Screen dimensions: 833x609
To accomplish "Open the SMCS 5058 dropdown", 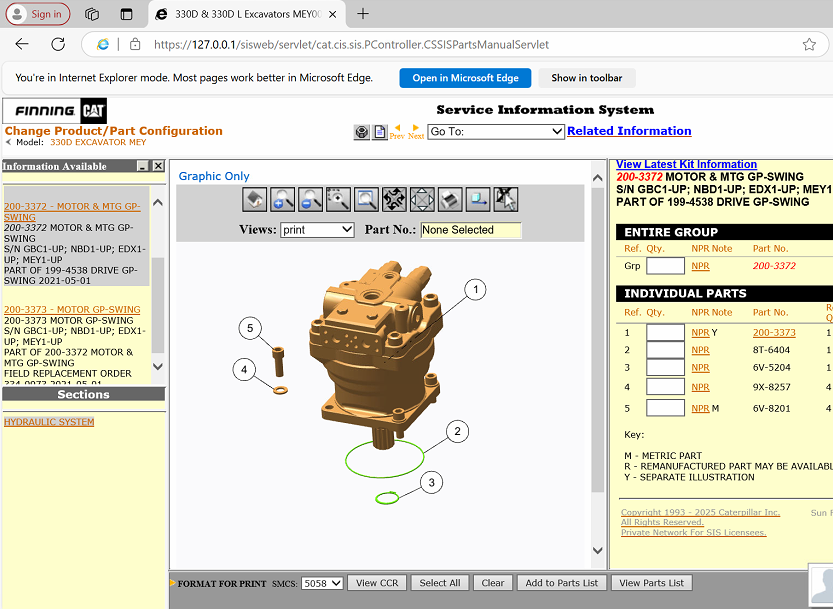I will 320,583.
